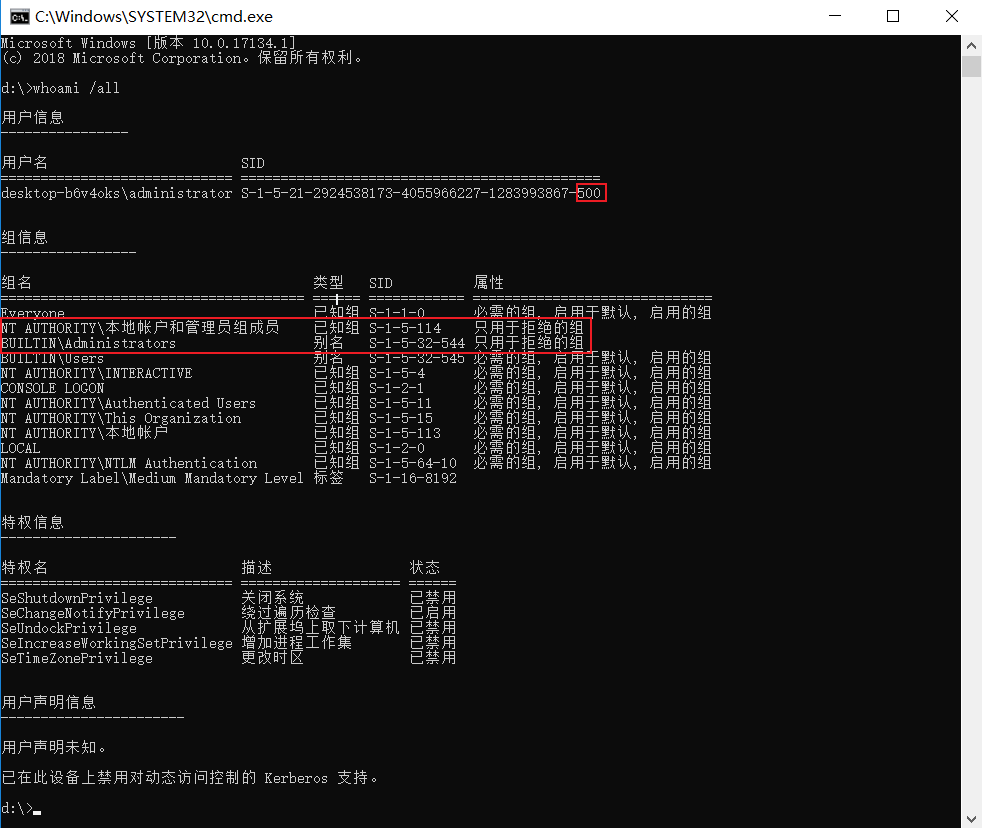982x828 pixels.
Task: Click the Mandatory Label\Medium Mandatory Level row
Action: click(x=152, y=478)
